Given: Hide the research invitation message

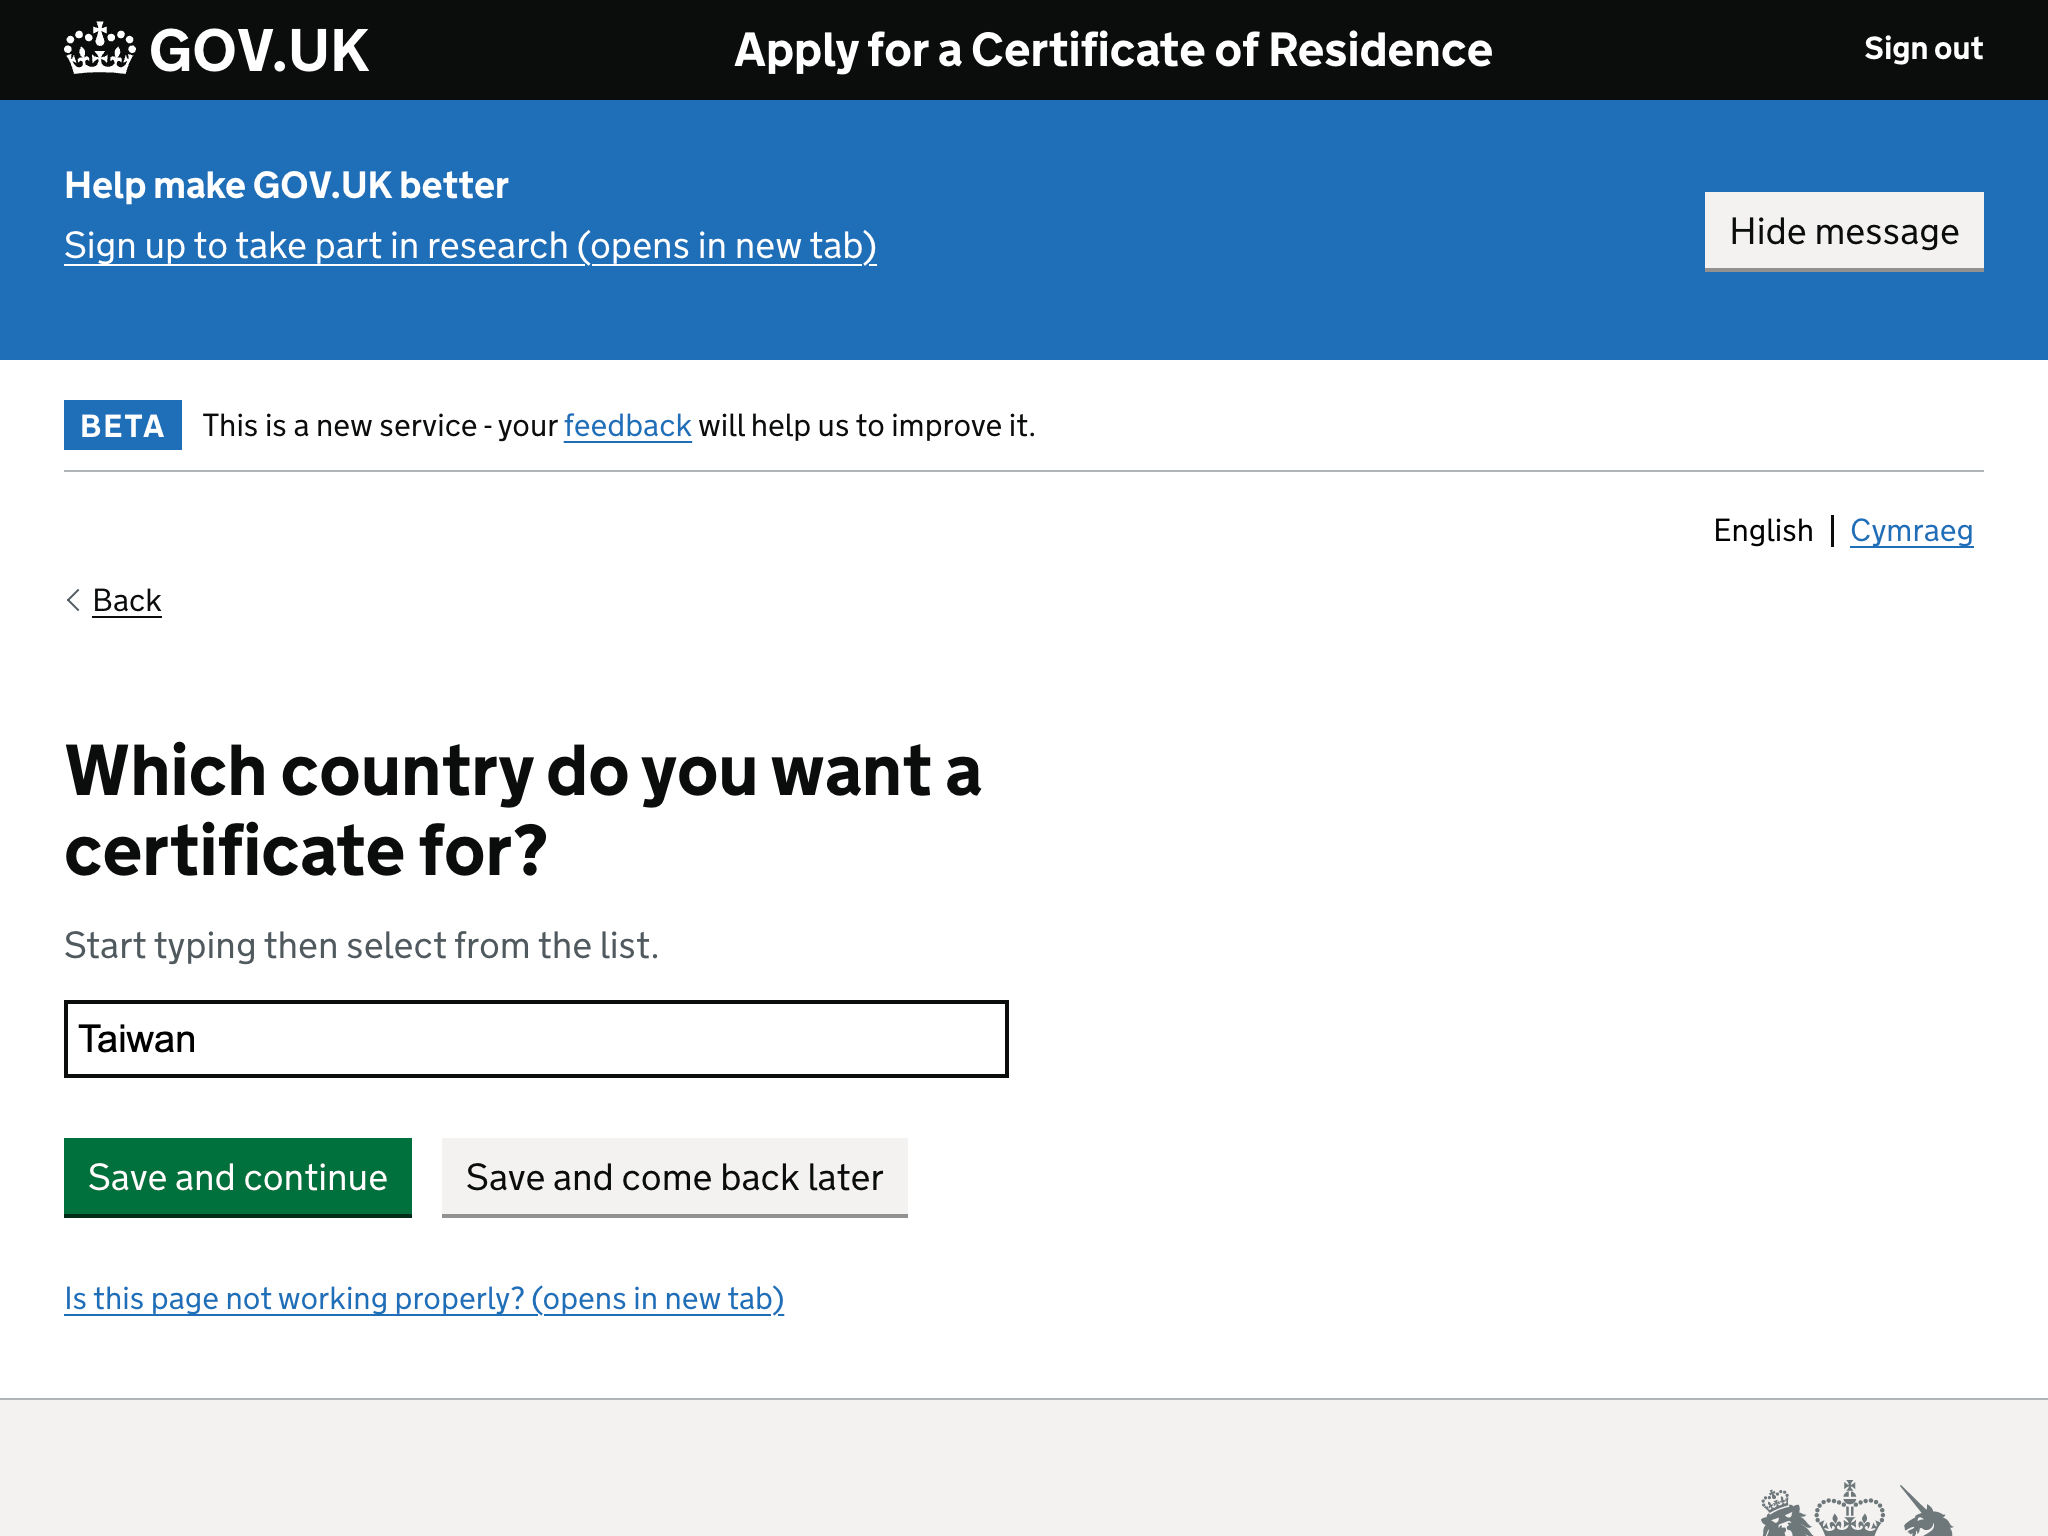Looking at the screenshot, I should pos(1844,231).
